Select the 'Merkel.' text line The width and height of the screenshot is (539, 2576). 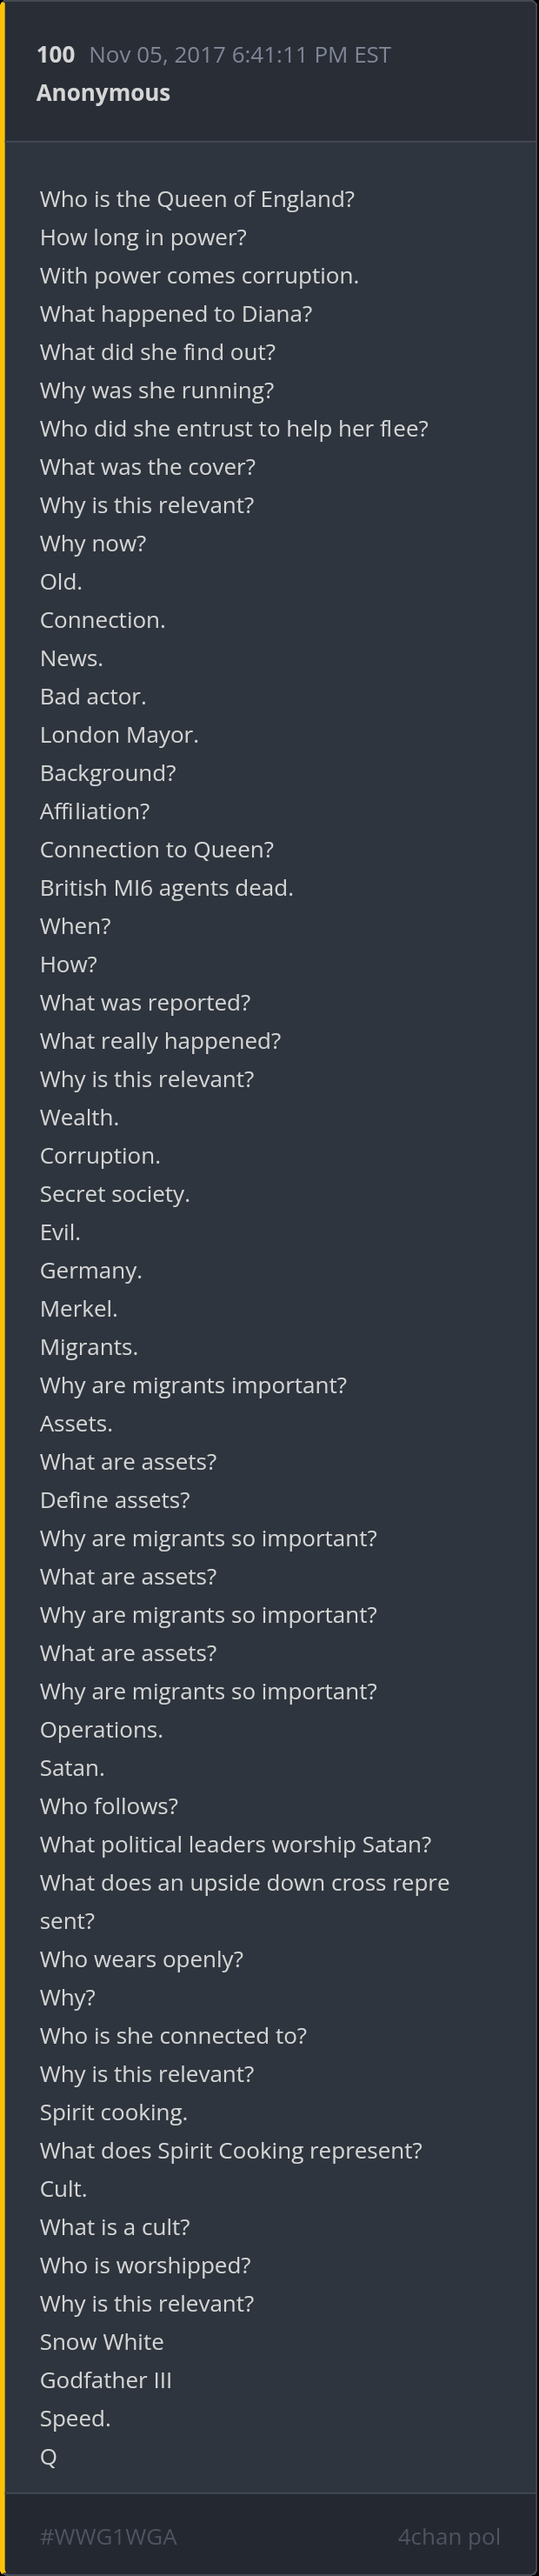79,1309
